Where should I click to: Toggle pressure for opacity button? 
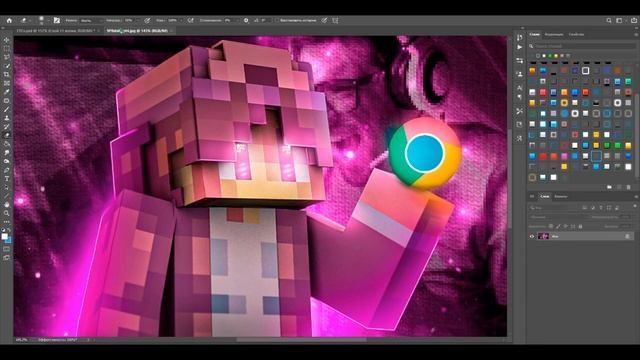pyautogui.click(x=147, y=20)
